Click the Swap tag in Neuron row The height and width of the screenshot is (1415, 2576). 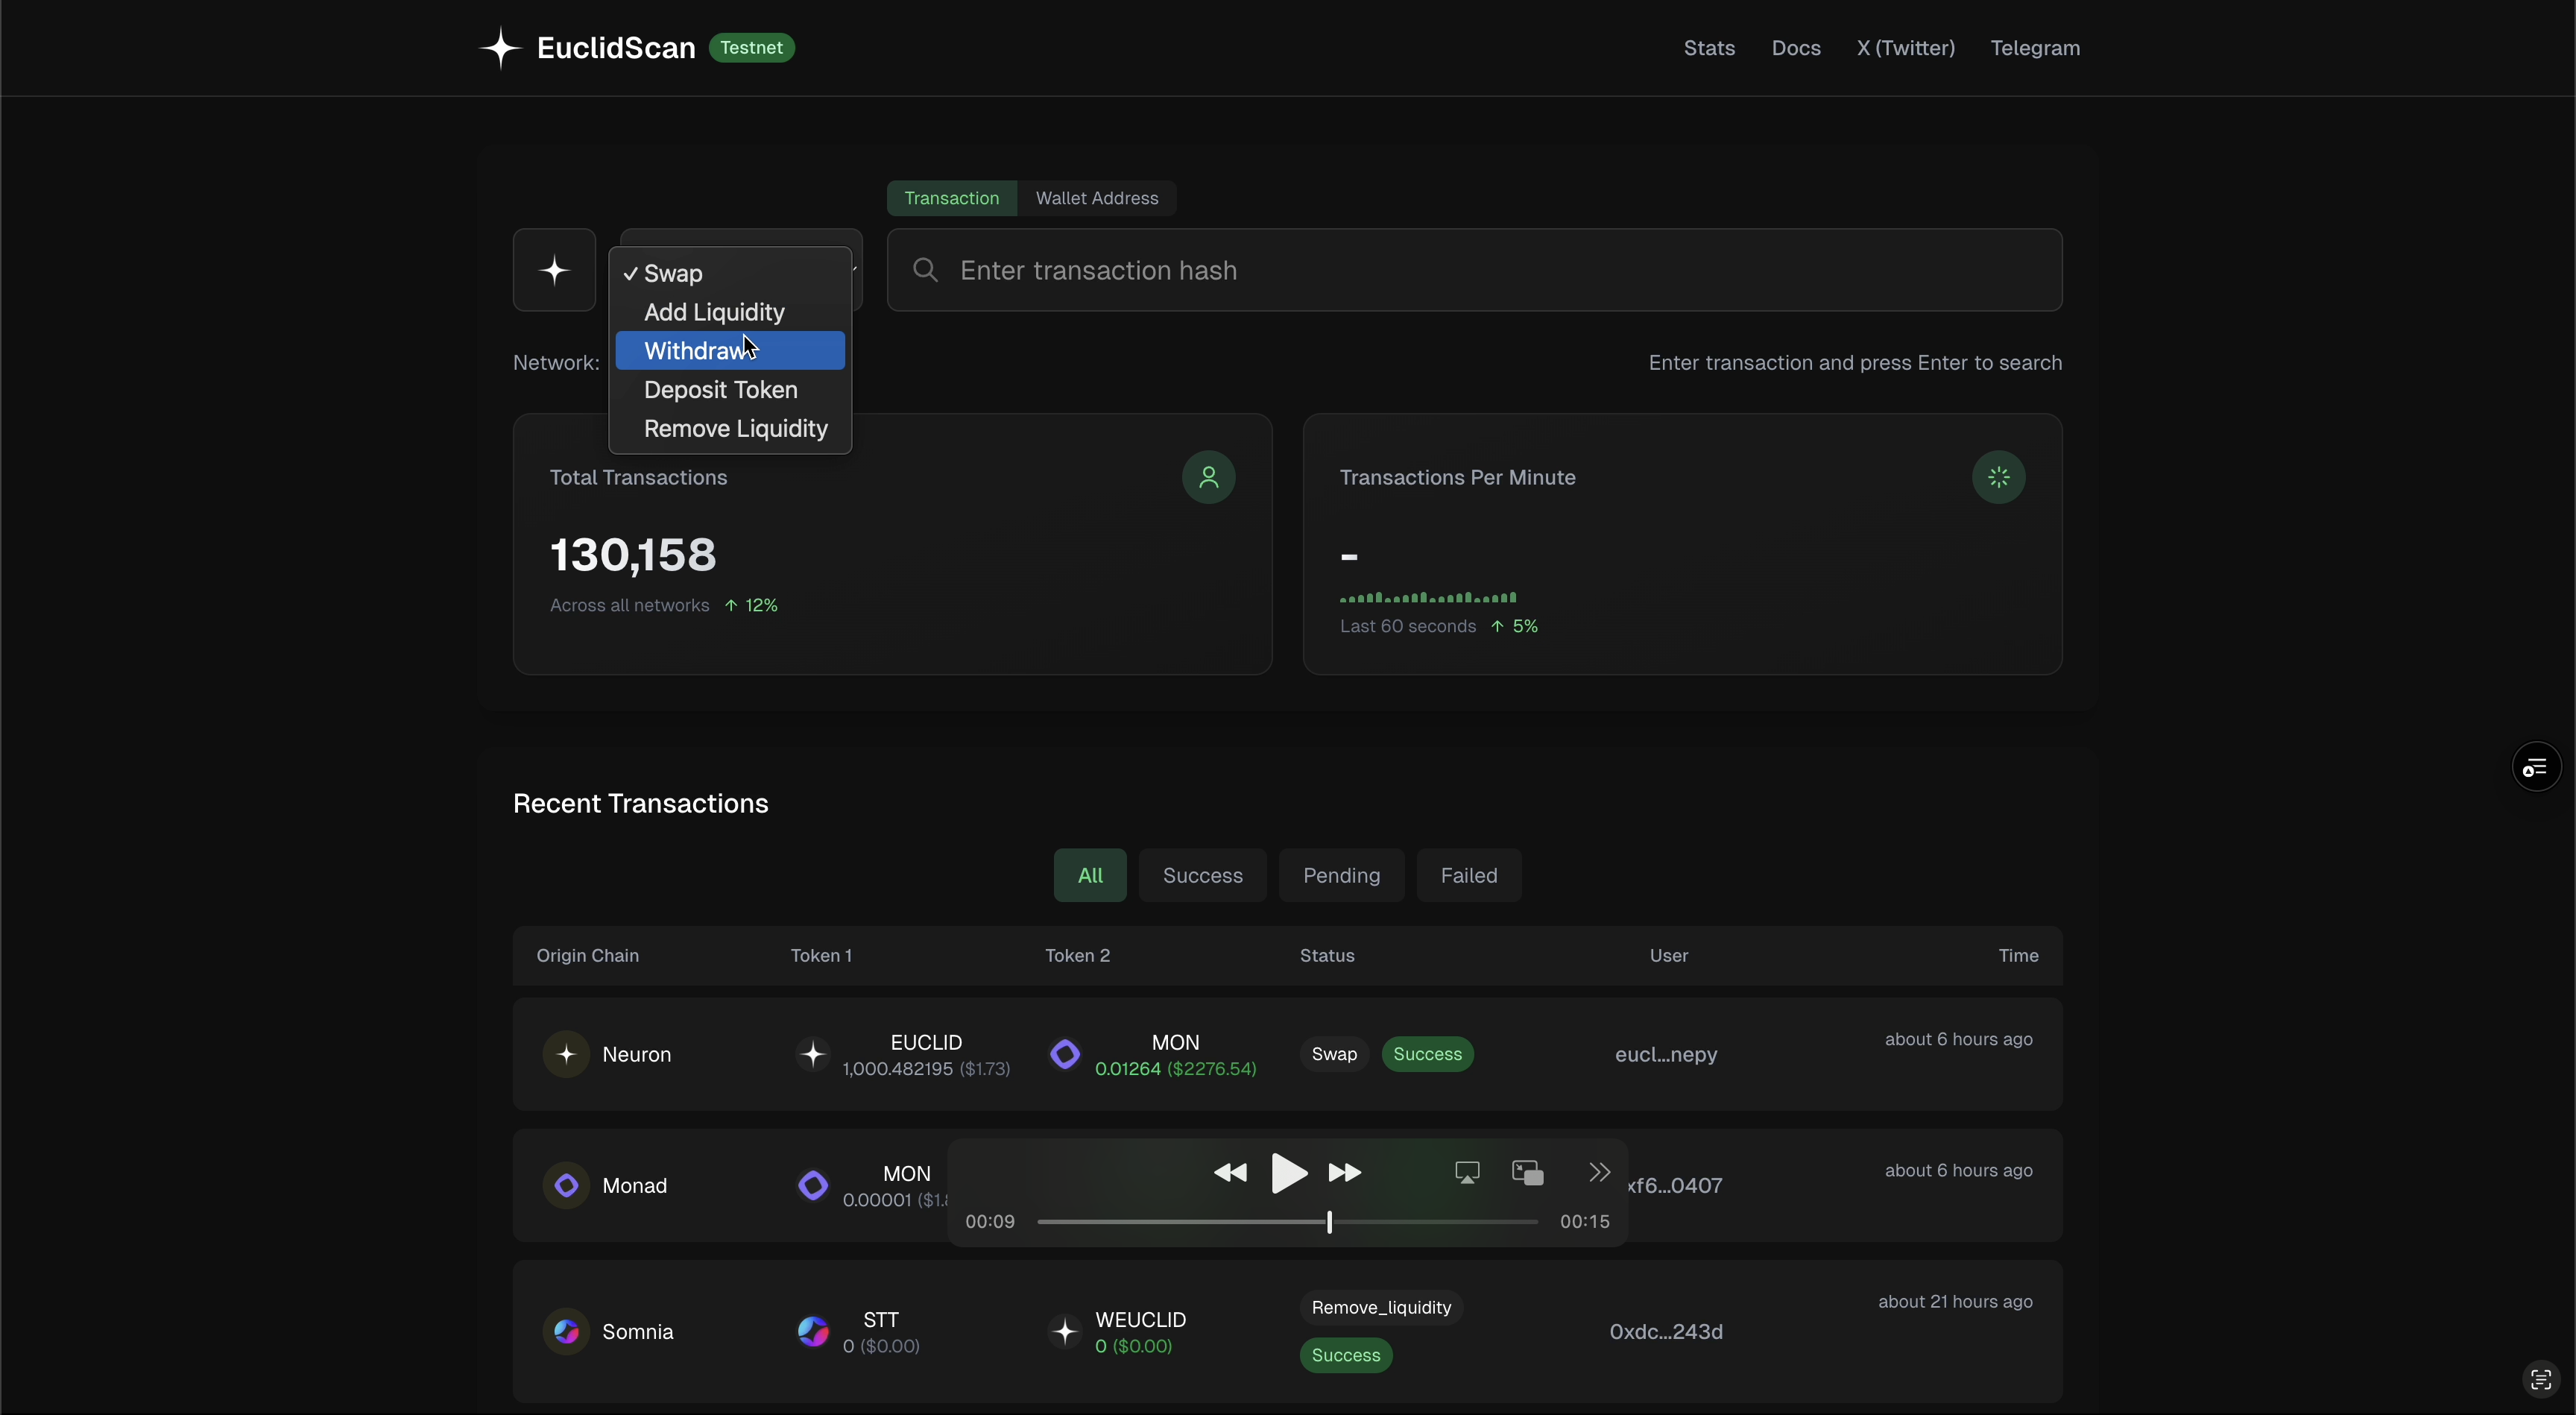(1334, 1054)
